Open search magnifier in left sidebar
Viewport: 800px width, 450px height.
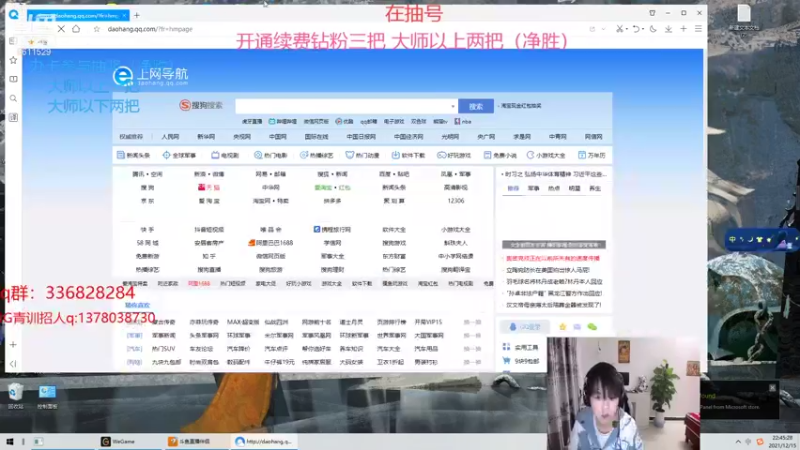click(x=13, y=98)
